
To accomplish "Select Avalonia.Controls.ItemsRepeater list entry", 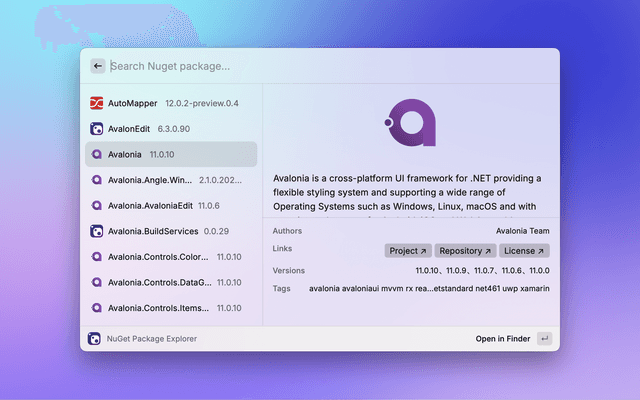I will (x=171, y=308).
